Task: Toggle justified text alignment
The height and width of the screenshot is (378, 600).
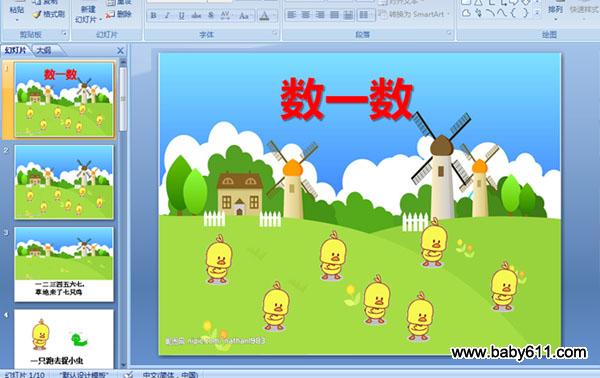Action: click(334, 15)
